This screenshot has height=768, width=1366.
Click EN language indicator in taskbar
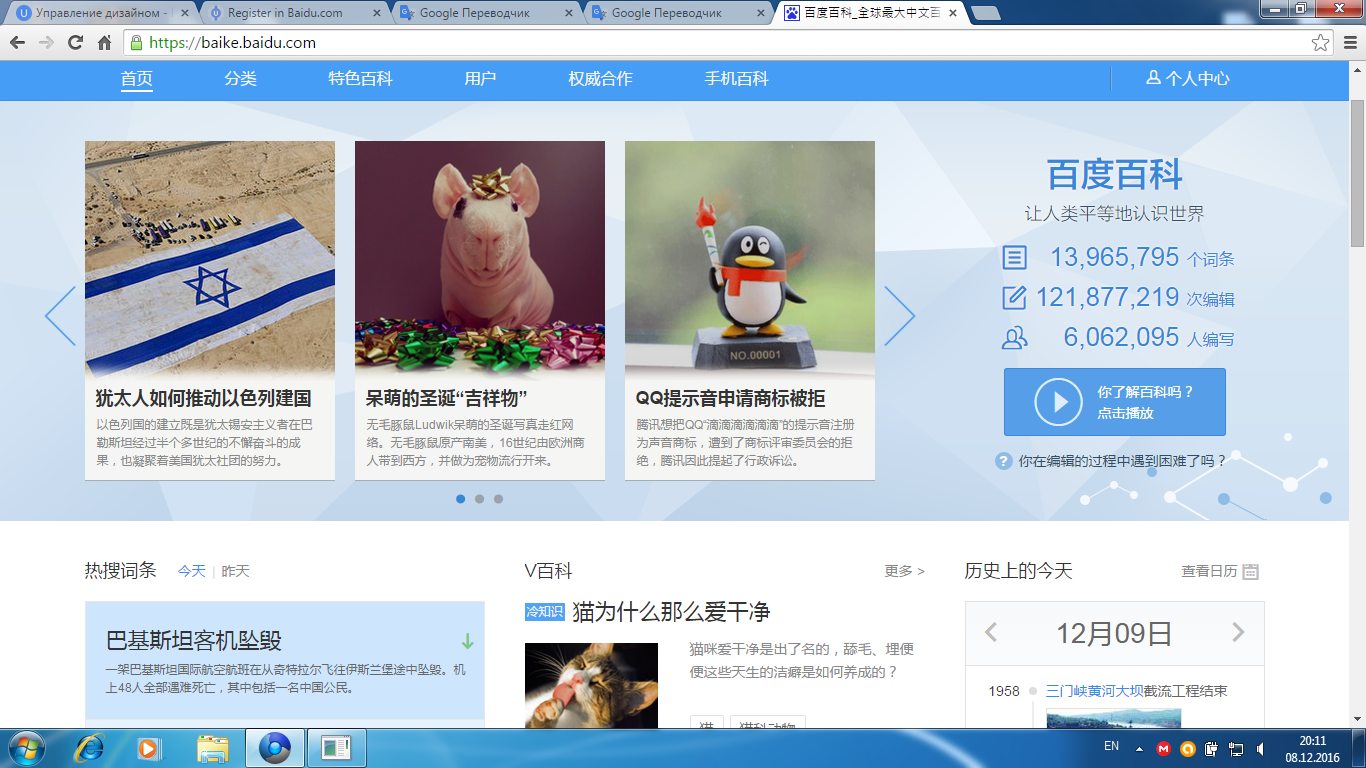coord(1111,746)
